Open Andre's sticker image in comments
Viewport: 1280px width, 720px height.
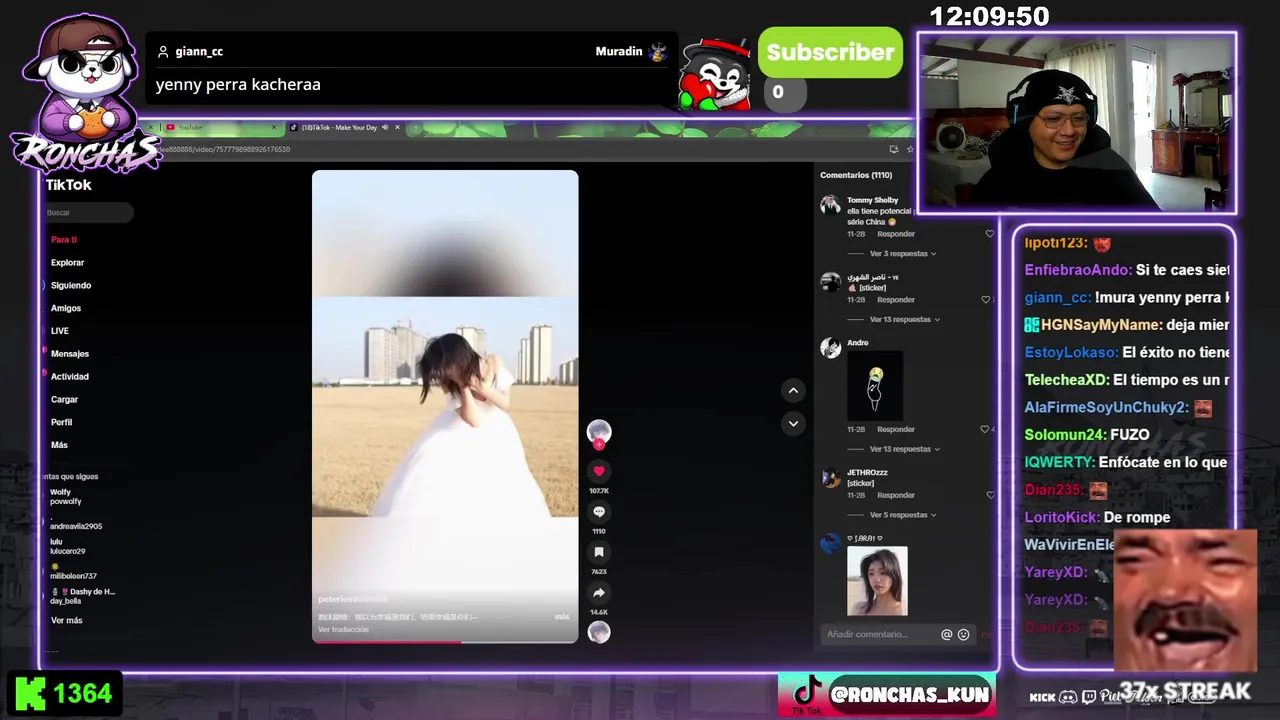875,385
